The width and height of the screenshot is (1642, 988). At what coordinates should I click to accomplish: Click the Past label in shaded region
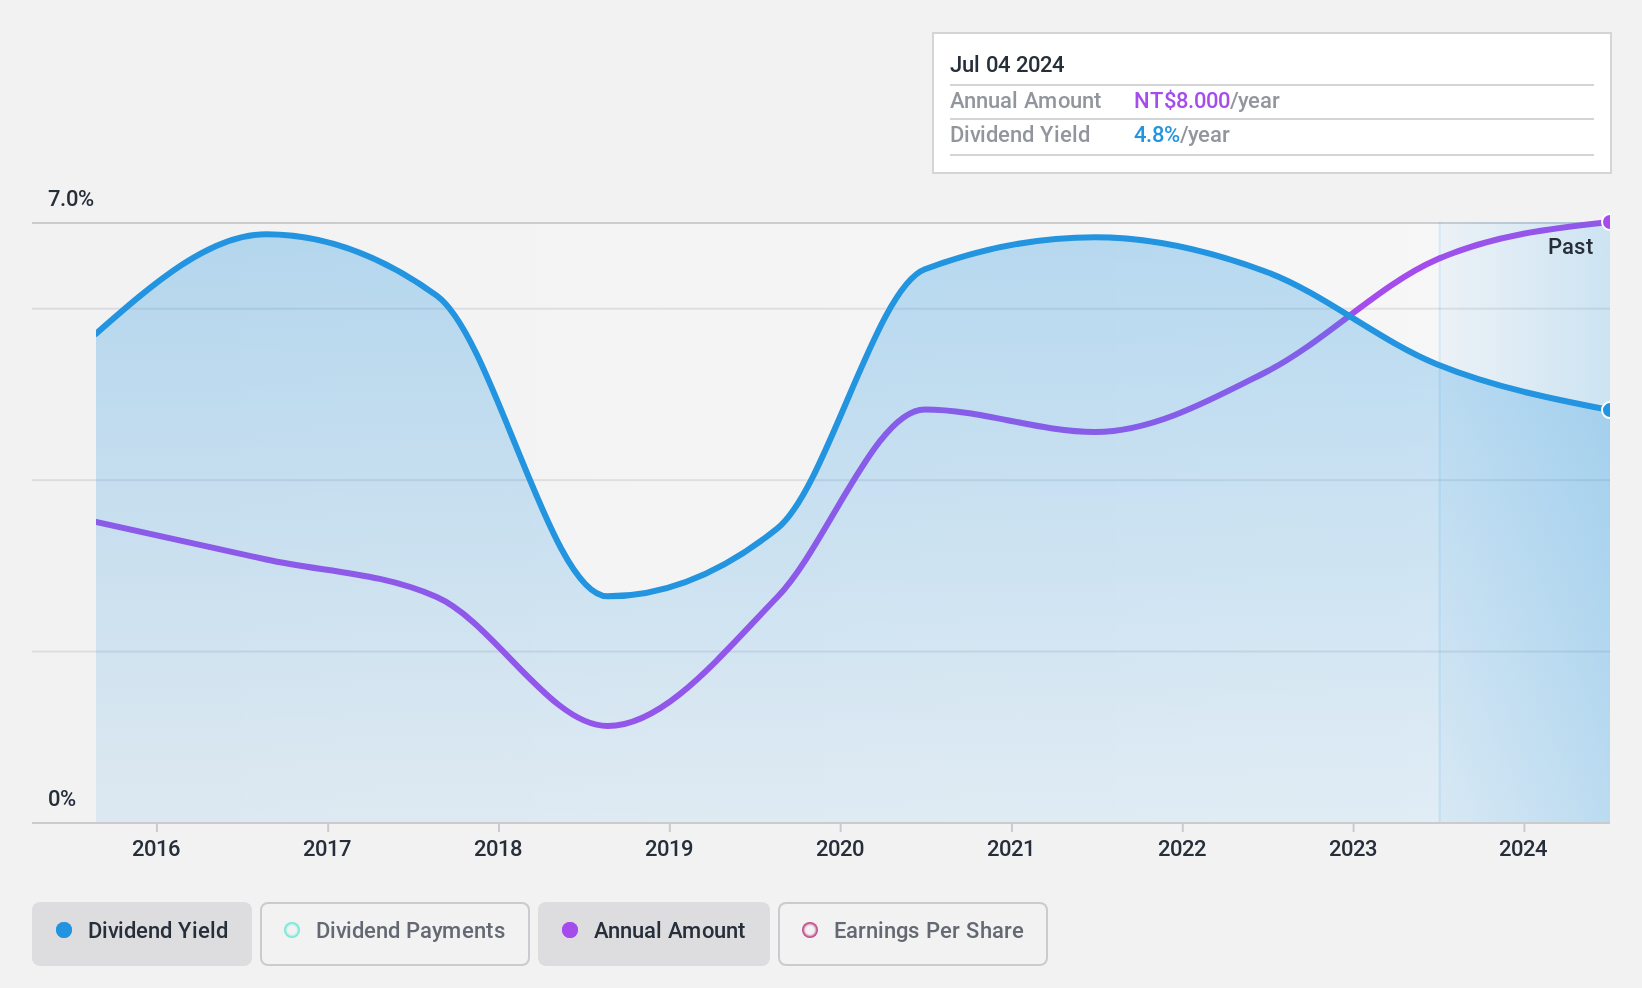[1570, 247]
